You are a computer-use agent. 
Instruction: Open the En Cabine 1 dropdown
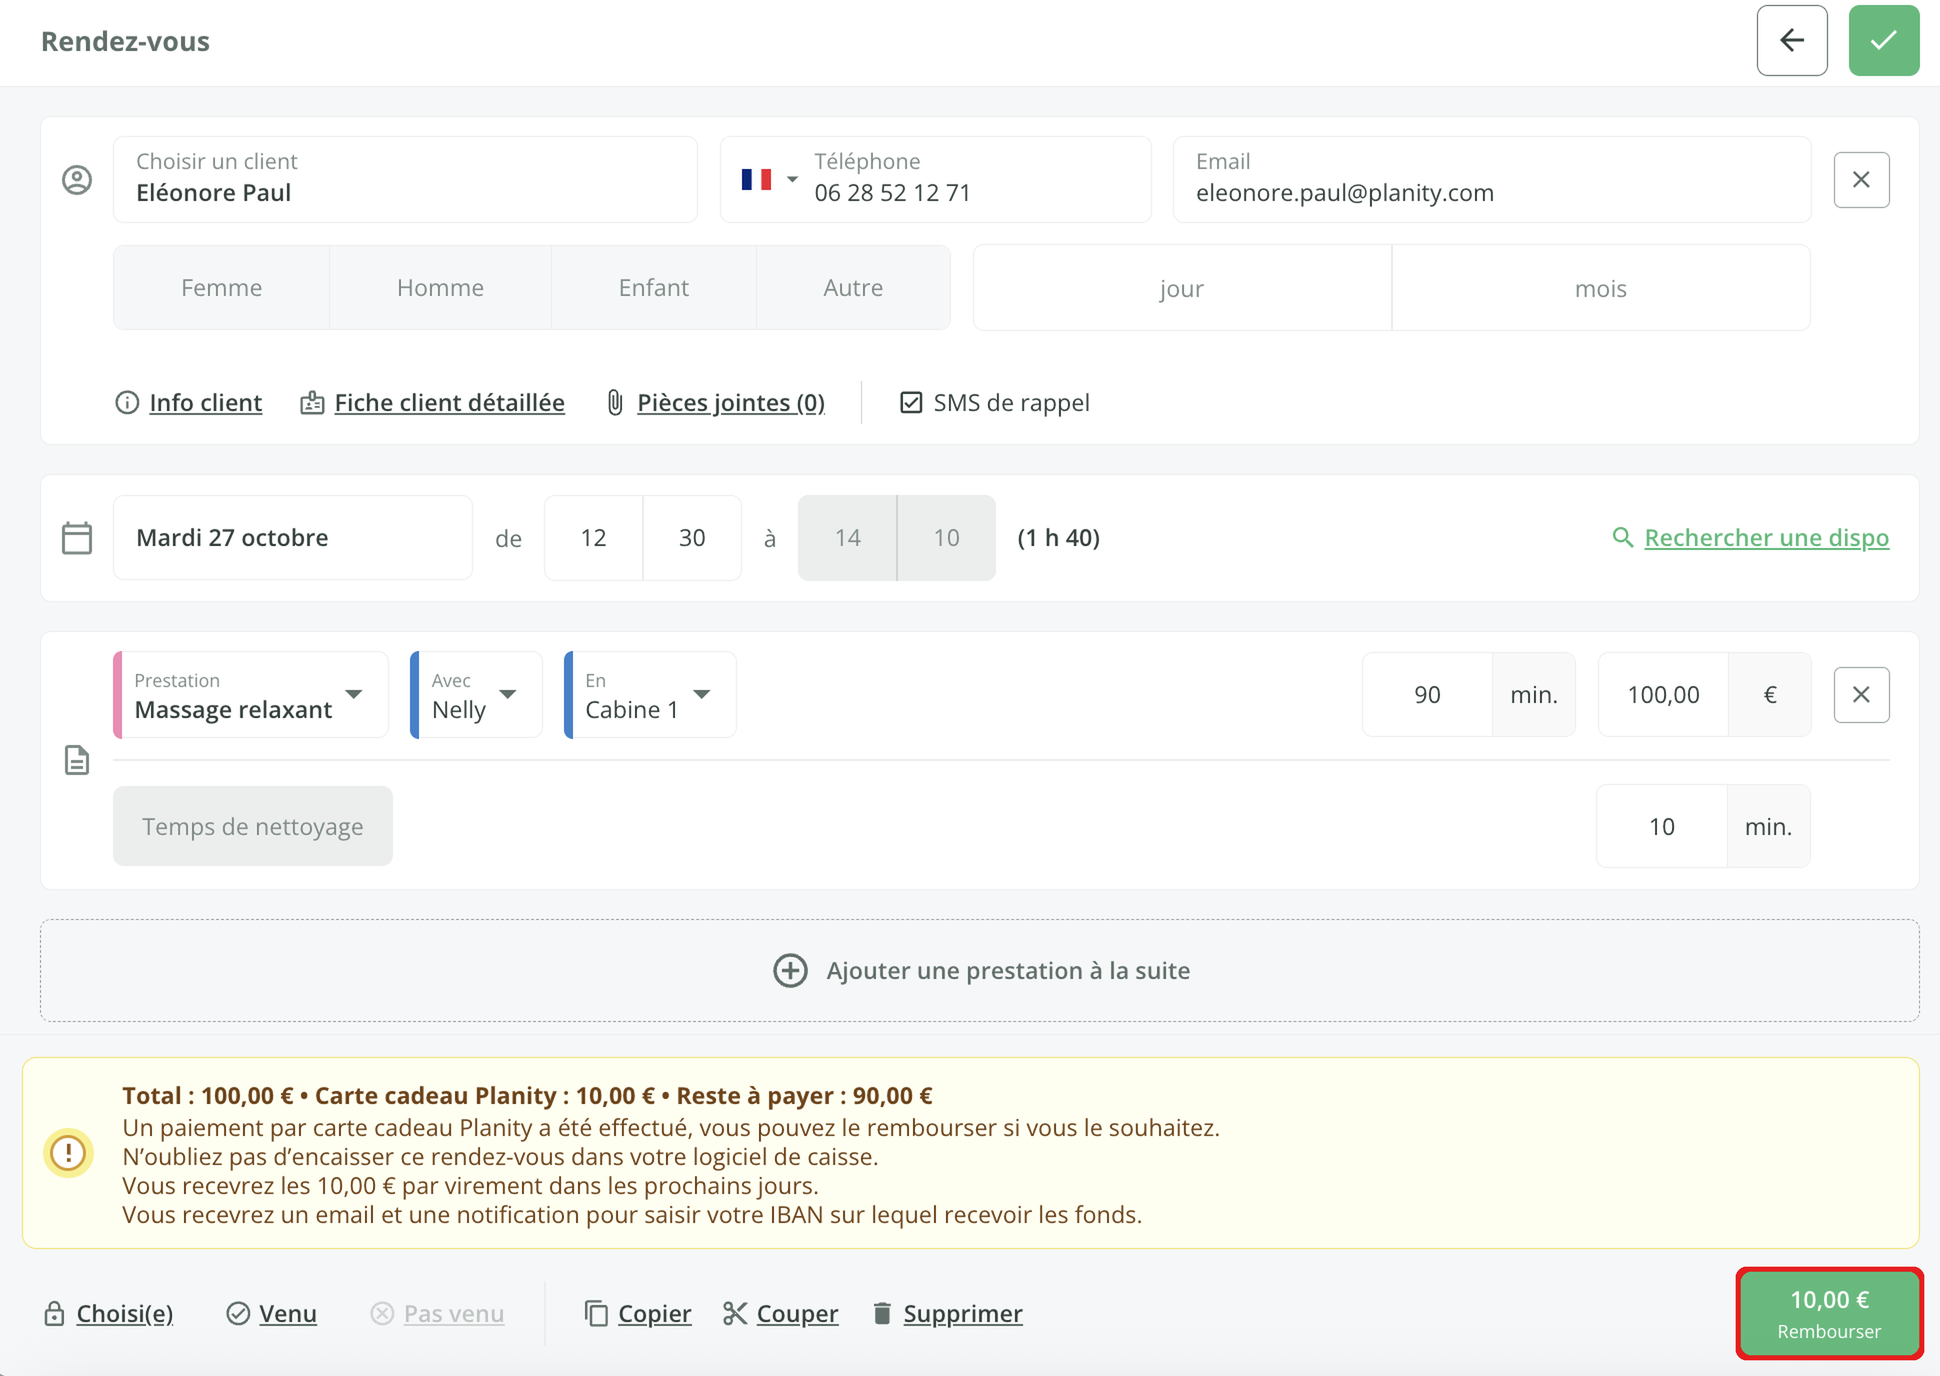(651, 694)
